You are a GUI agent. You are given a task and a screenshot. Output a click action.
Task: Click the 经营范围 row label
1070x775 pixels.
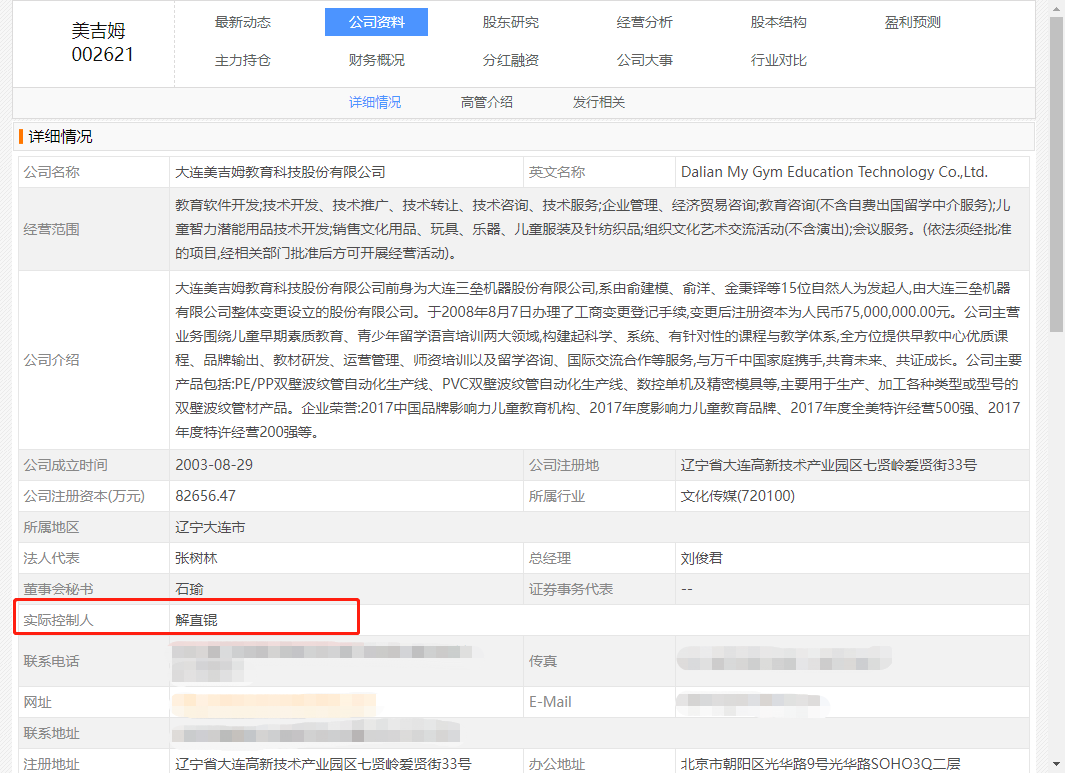(51, 229)
